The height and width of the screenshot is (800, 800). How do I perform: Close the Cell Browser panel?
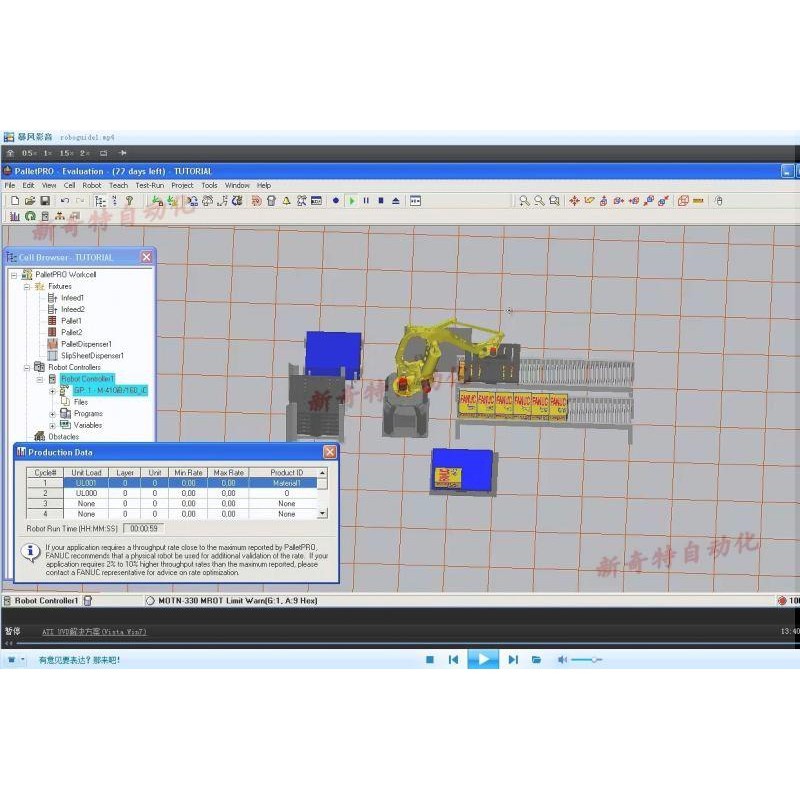[x=146, y=257]
